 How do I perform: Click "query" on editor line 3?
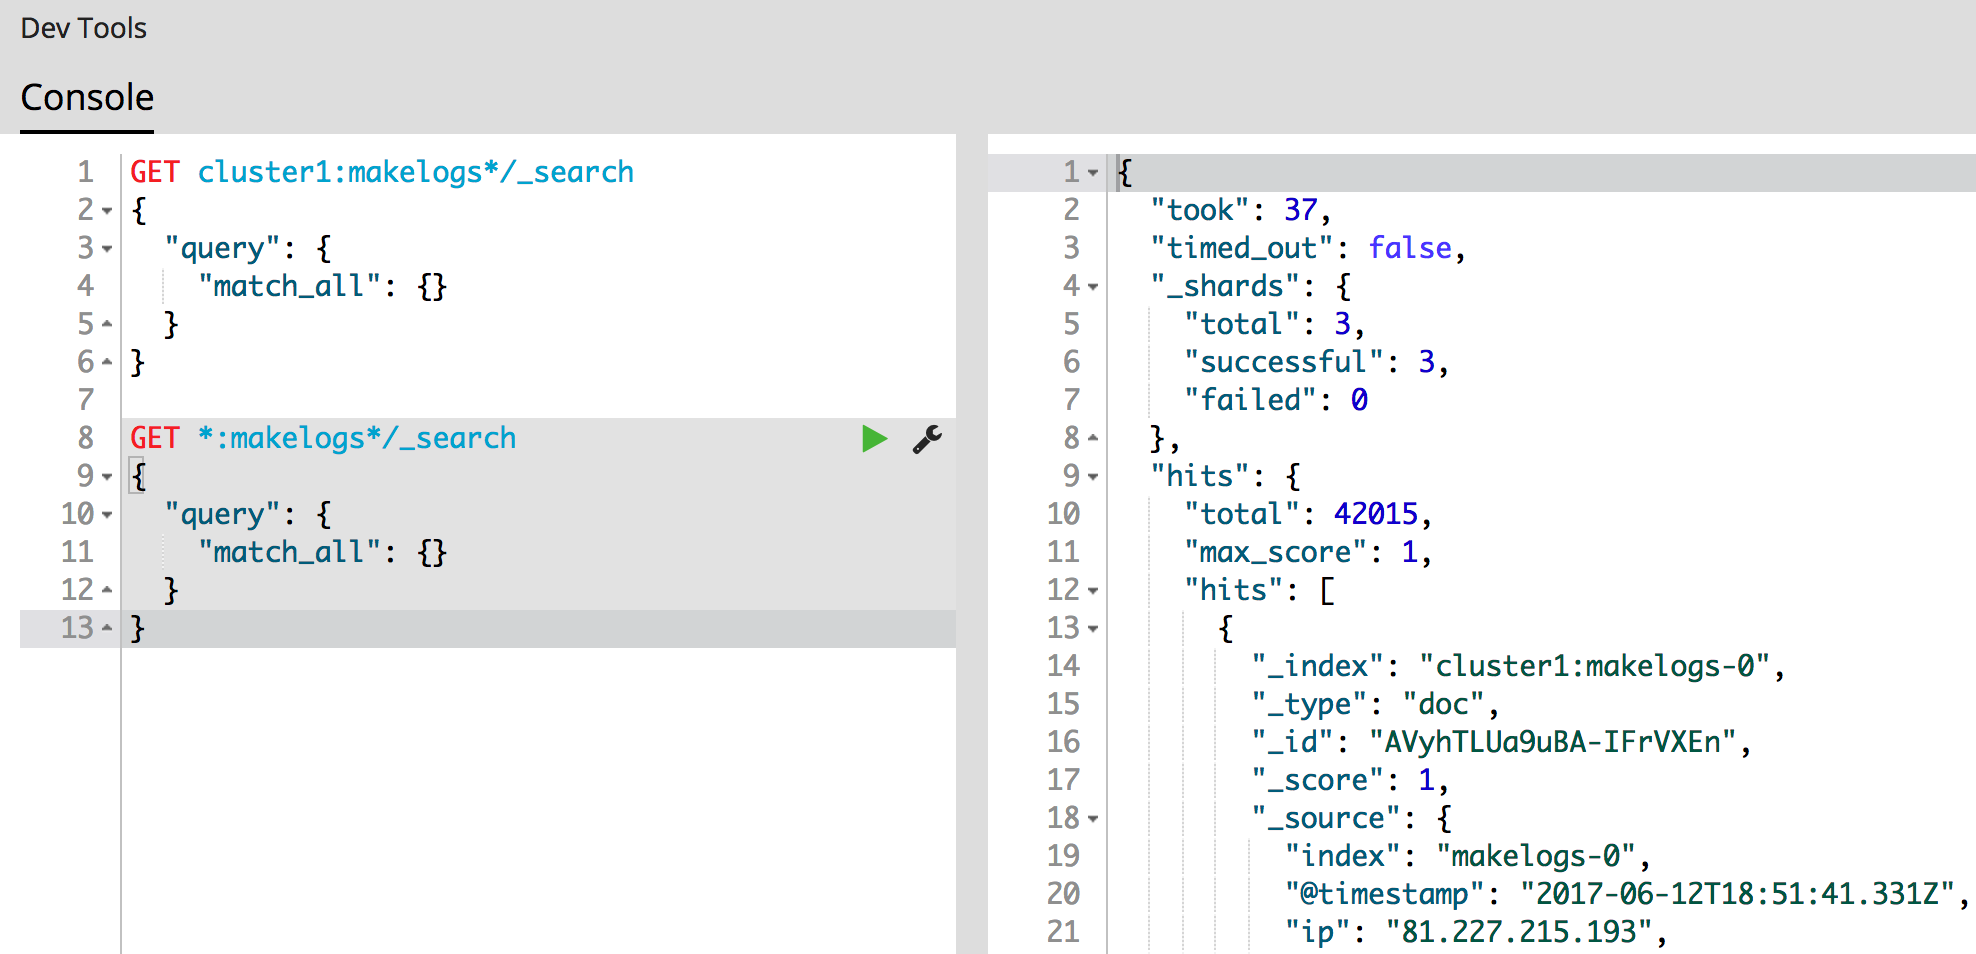click(222, 248)
